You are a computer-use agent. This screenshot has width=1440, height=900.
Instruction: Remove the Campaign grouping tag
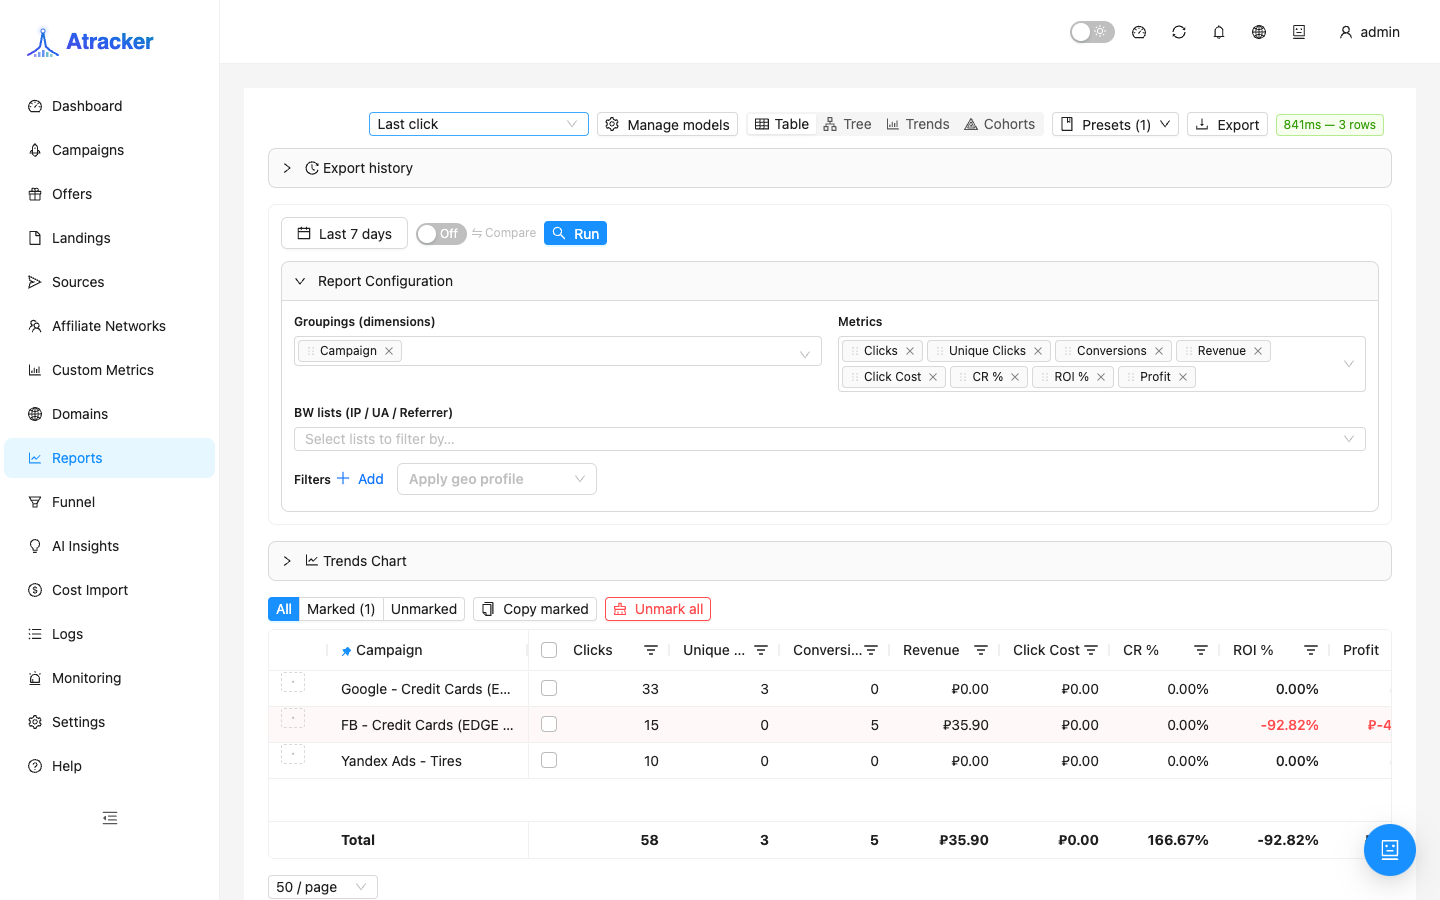click(x=389, y=351)
